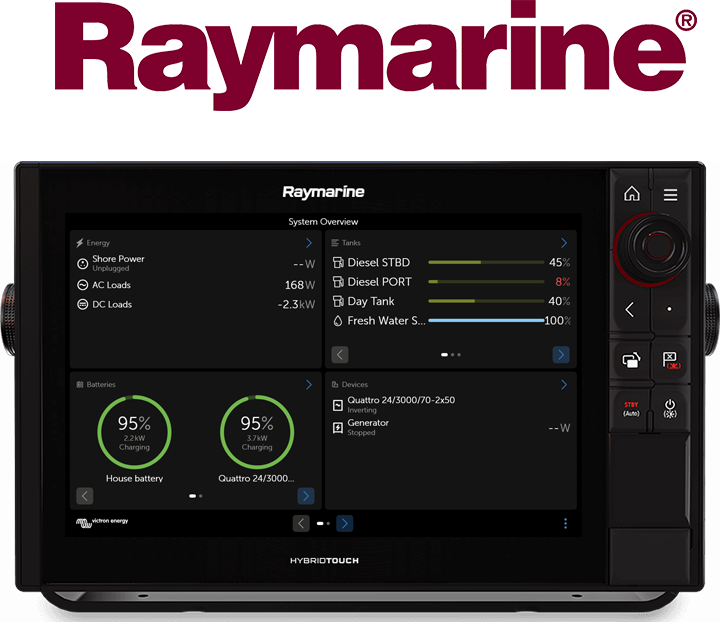The height and width of the screenshot is (622, 720).
Task: Click the Fresh Water droplet icon
Action: (338, 321)
